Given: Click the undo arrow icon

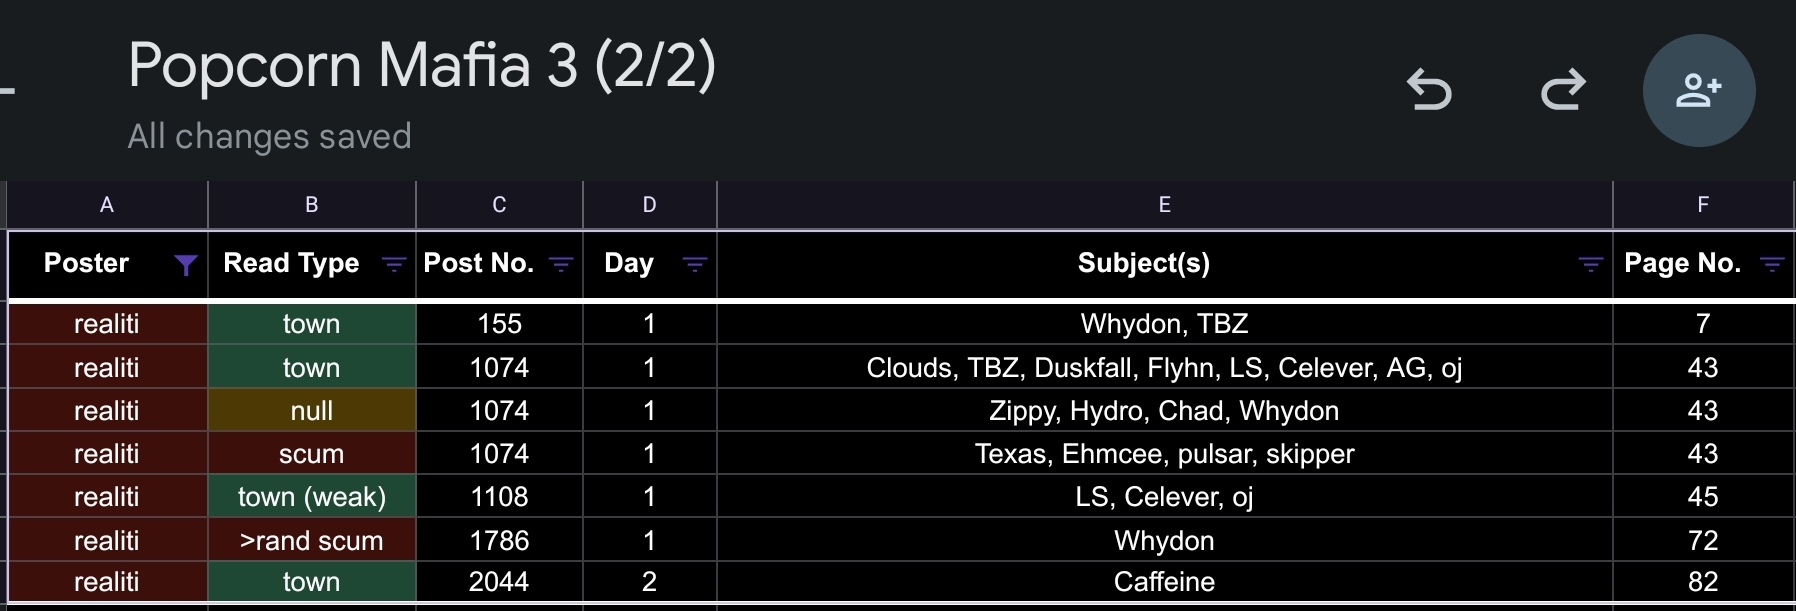Looking at the screenshot, I should coord(1429,90).
